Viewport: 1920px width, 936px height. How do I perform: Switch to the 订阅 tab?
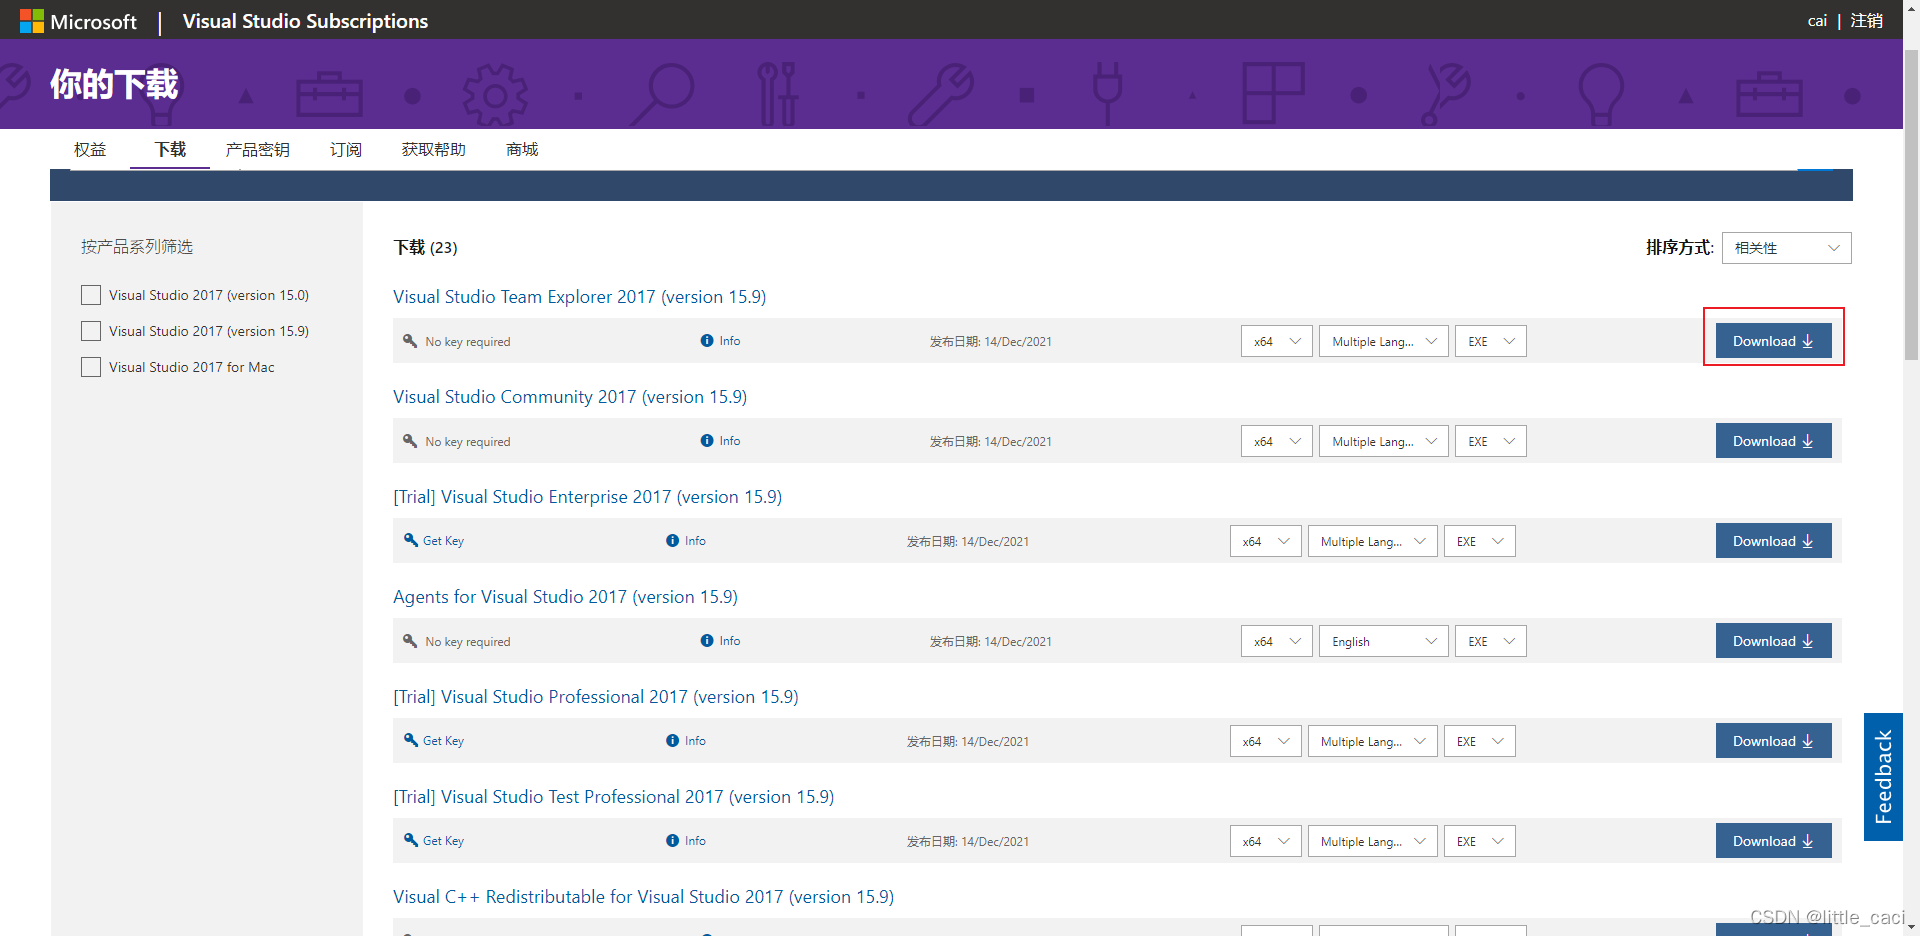pos(346,150)
